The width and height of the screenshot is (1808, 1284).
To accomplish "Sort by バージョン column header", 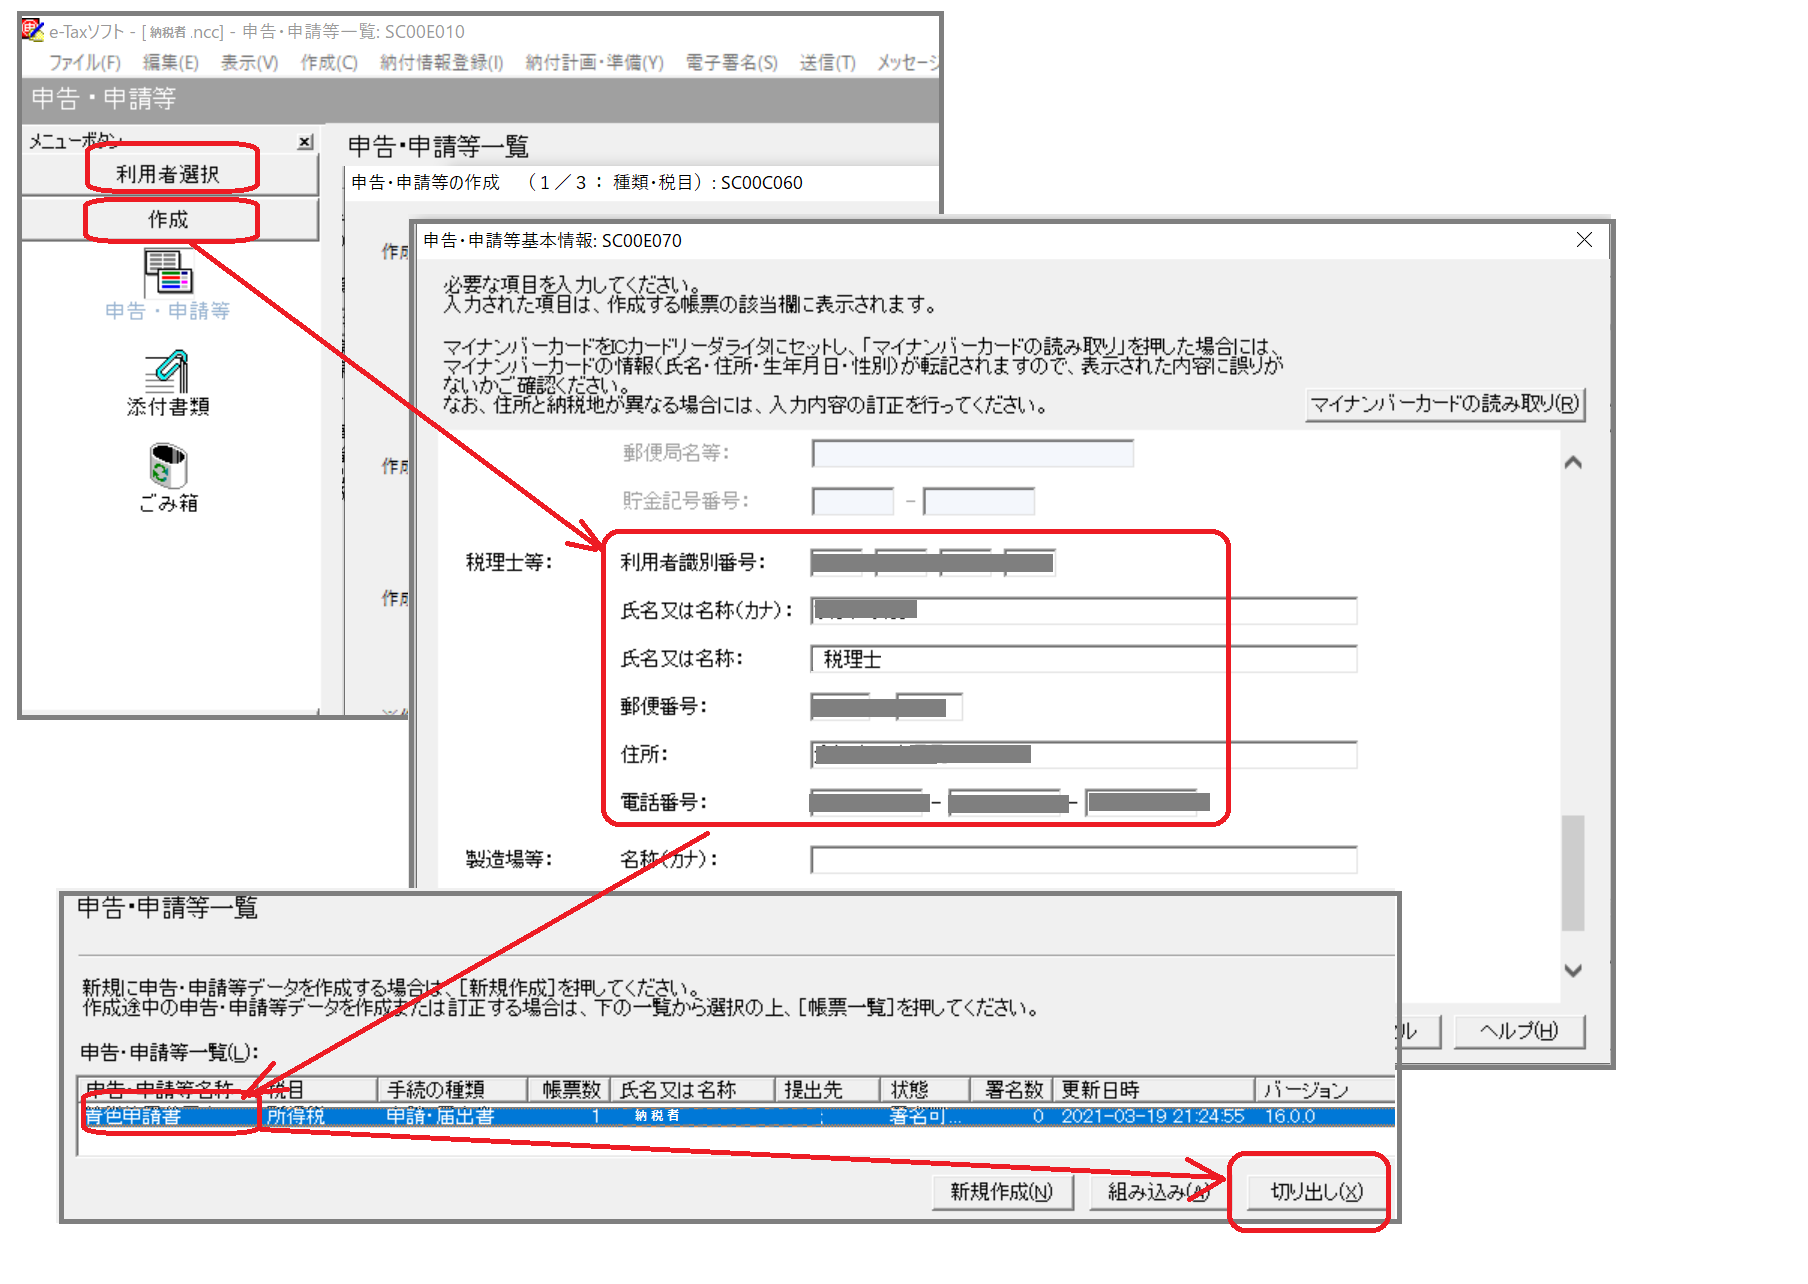I will pos(1325,1089).
